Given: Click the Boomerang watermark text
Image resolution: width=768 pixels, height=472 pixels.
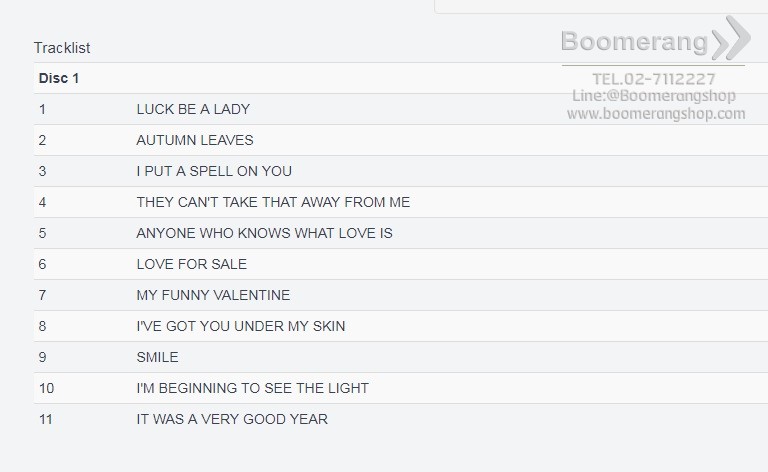Looking at the screenshot, I should coord(634,41).
